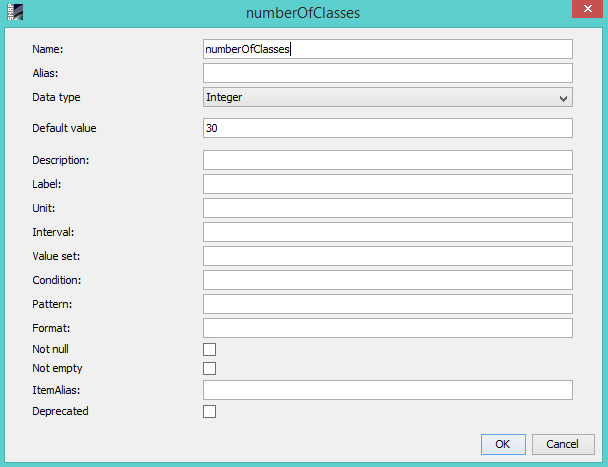
Task: Focus the Condition text field
Action: click(x=387, y=280)
